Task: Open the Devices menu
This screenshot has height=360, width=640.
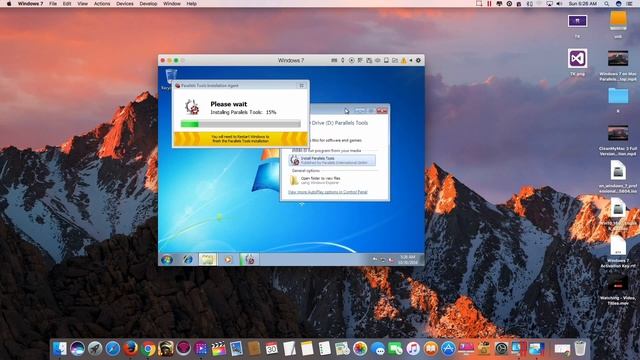Action: [125, 4]
